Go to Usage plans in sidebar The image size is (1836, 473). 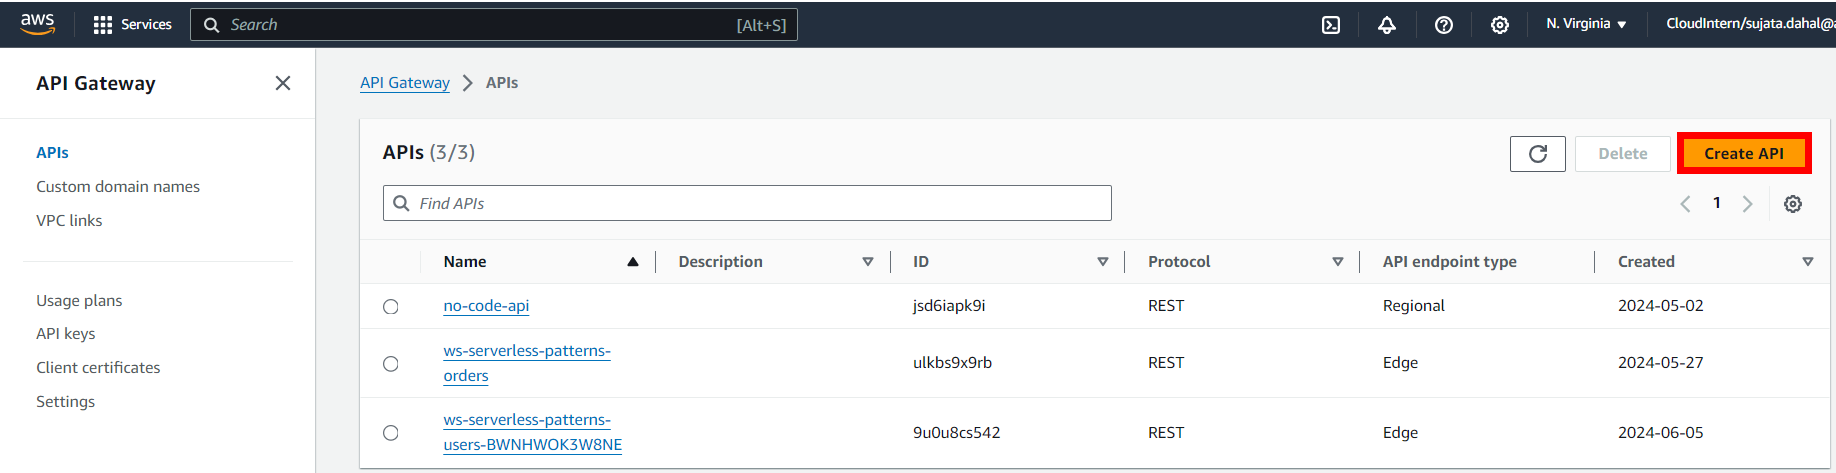tap(79, 301)
